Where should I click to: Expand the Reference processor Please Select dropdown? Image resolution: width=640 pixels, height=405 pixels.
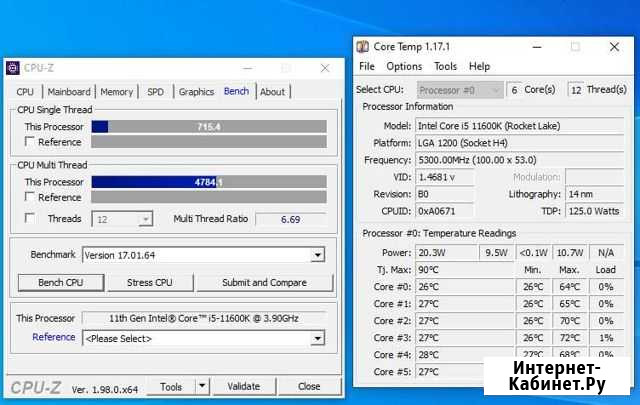point(318,338)
